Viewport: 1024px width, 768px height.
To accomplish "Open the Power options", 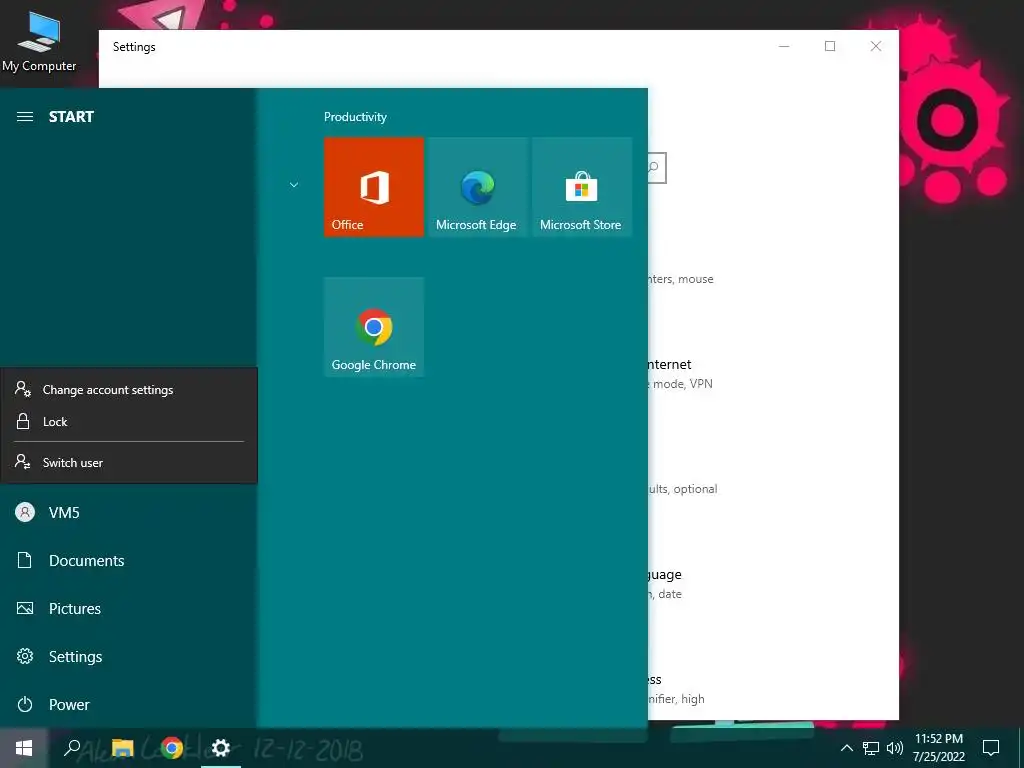I will point(128,705).
